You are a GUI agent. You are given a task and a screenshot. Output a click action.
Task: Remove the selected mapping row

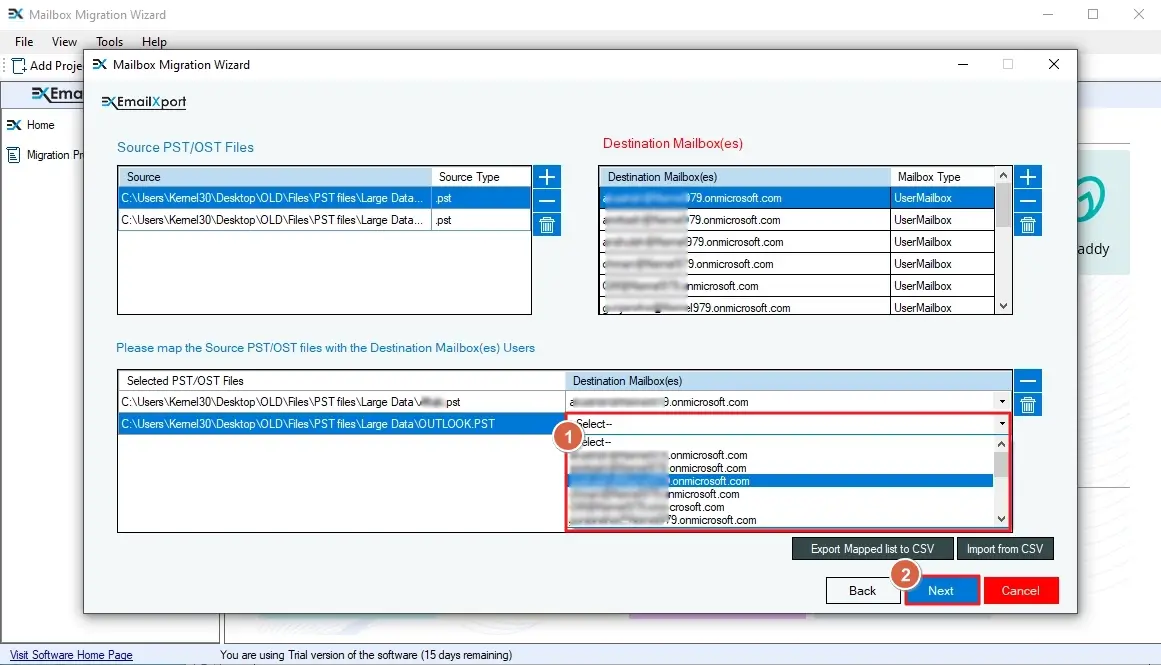tap(1027, 380)
